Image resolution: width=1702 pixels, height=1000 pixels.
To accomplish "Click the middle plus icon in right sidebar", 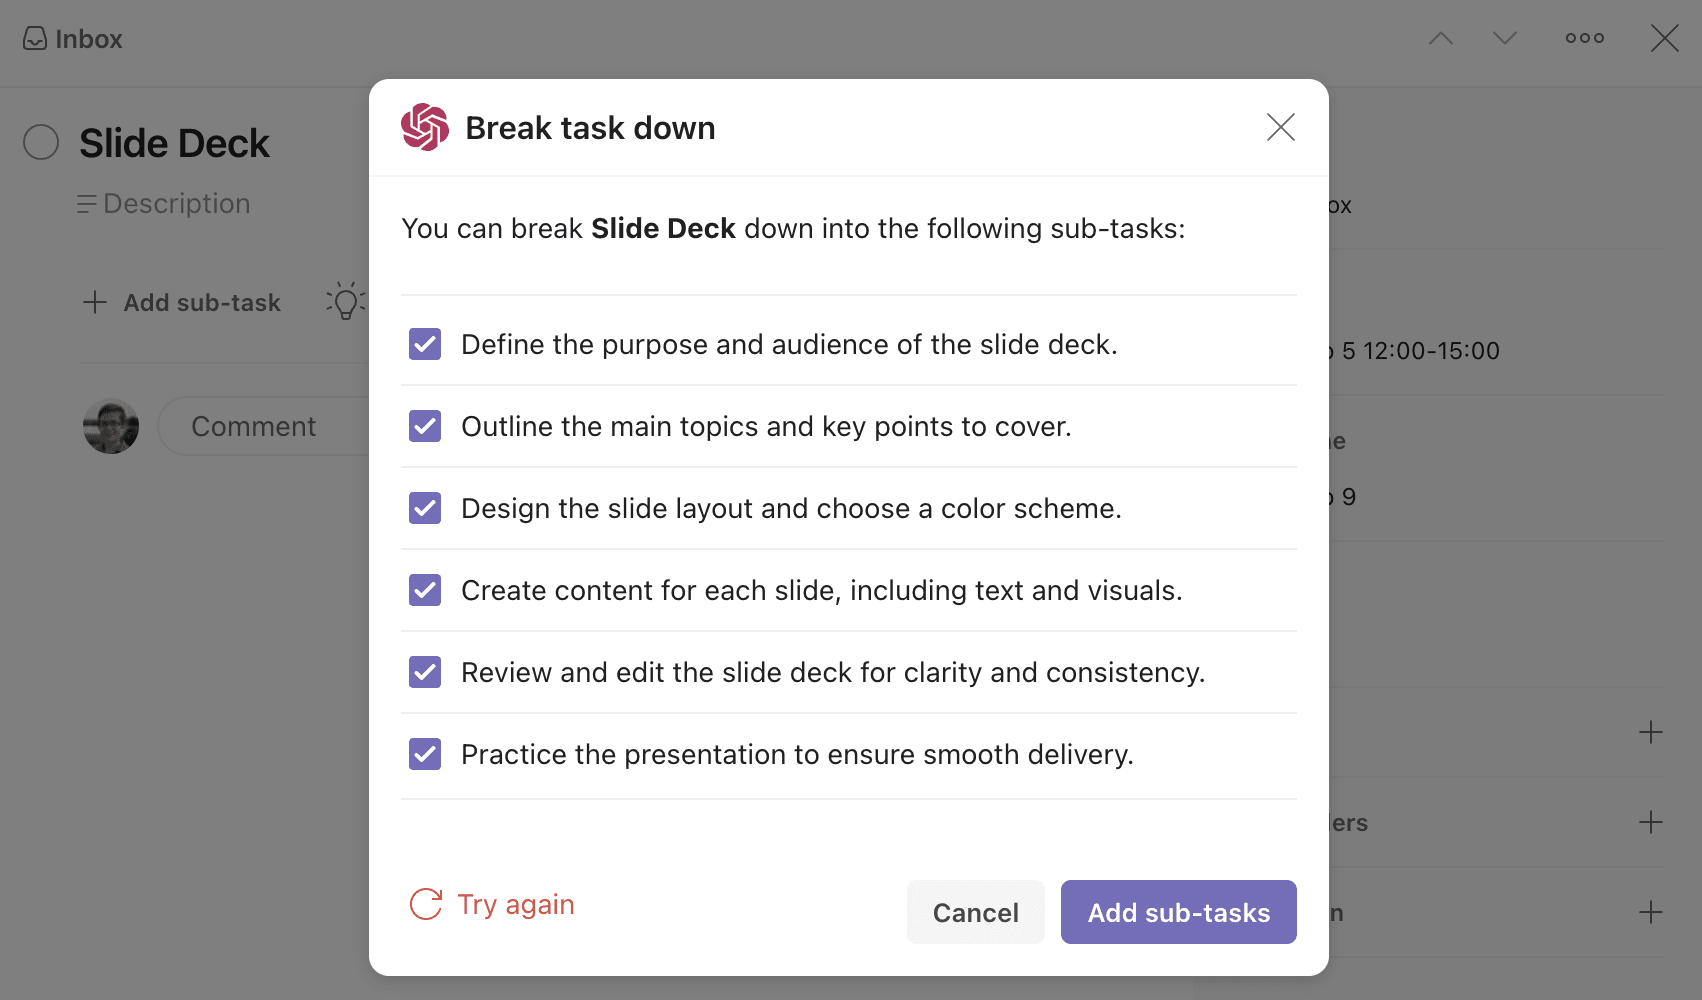I will 1651,822.
